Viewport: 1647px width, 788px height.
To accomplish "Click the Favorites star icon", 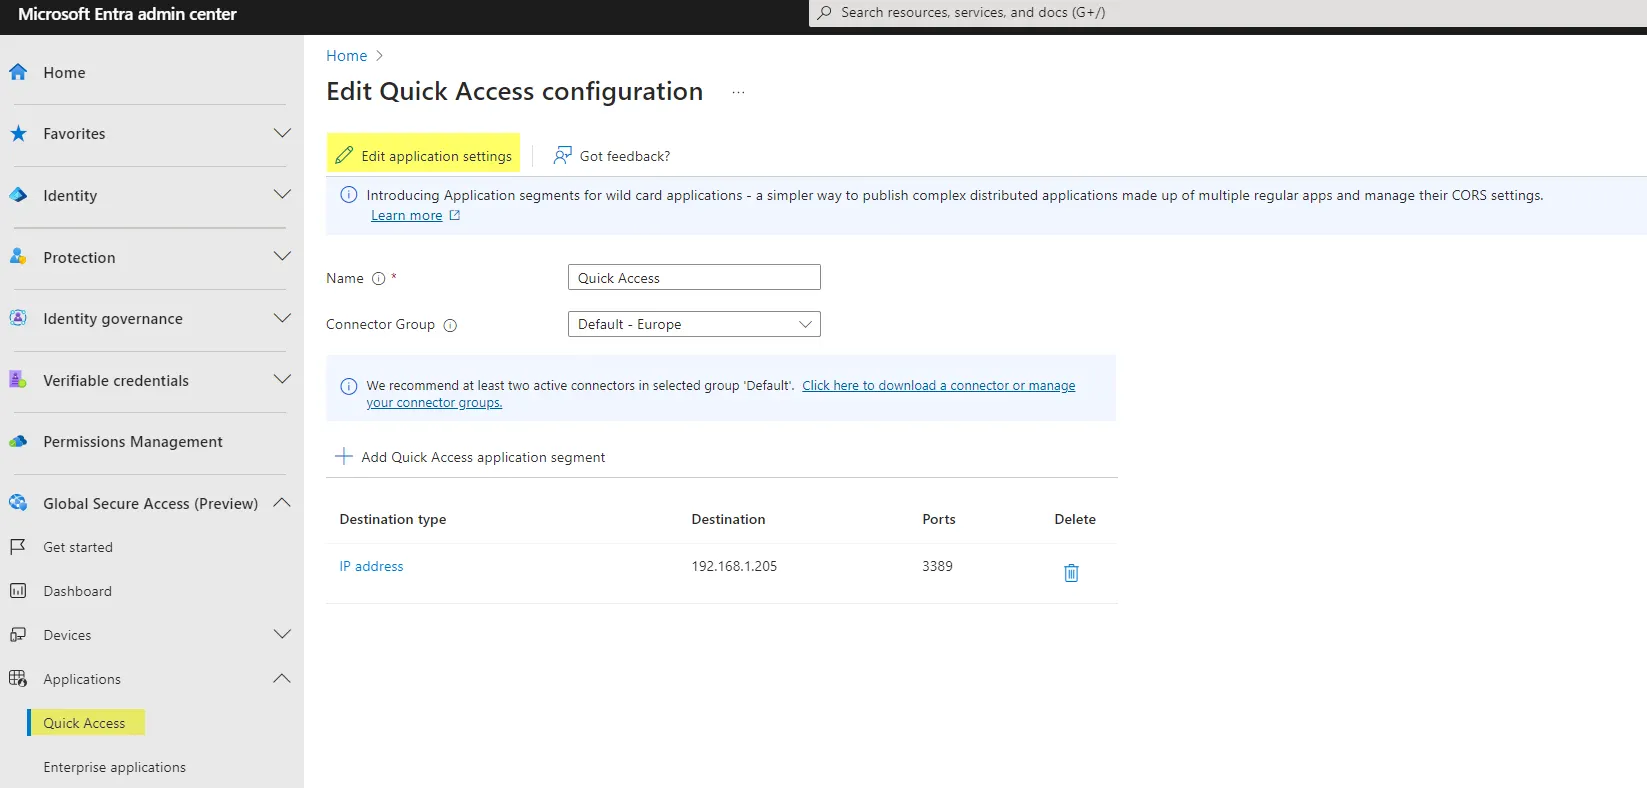I will pyautogui.click(x=18, y=133).
